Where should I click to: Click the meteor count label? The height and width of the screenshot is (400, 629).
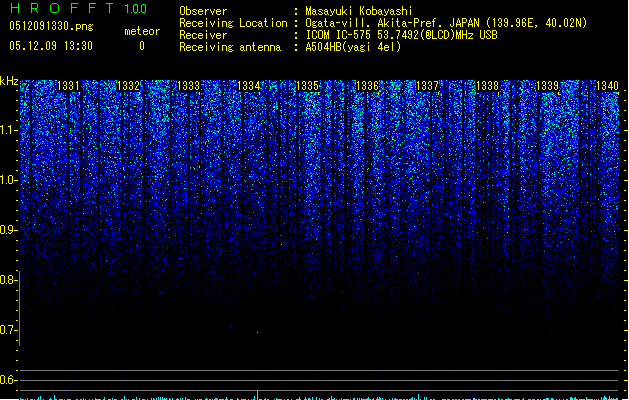tap(142, 31)
